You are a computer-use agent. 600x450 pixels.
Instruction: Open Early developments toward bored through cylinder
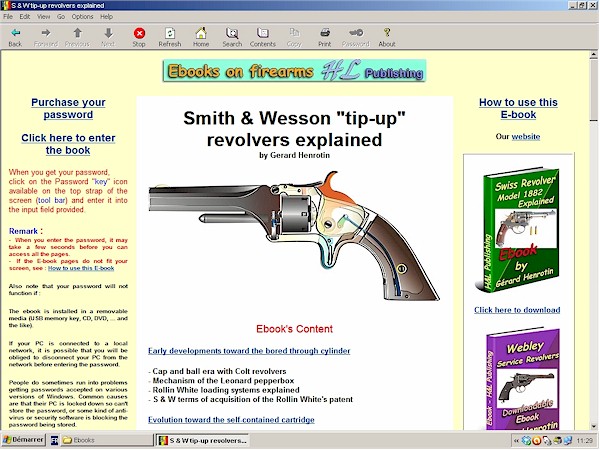coord(249,351)
